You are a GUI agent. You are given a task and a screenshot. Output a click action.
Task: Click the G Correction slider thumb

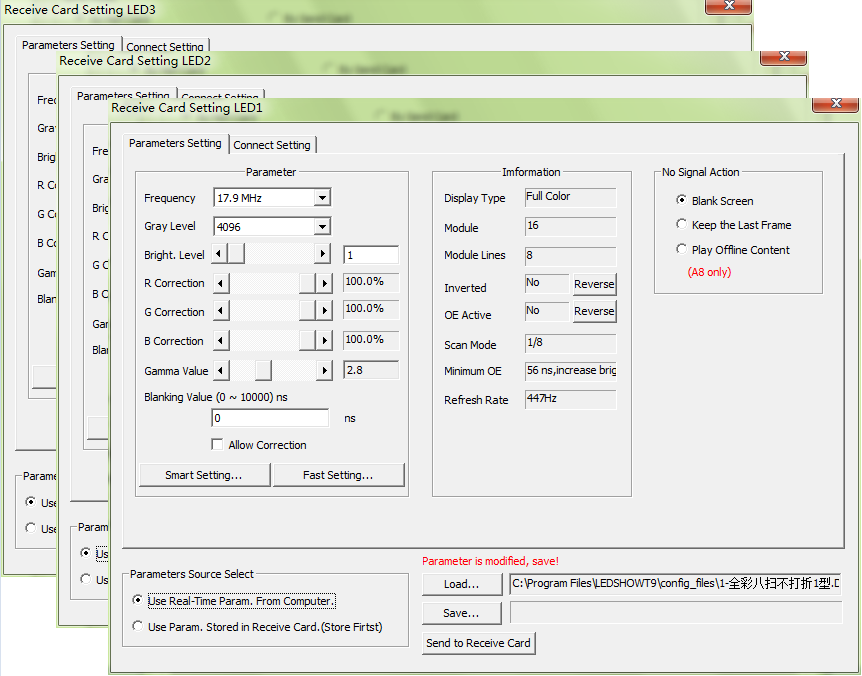coord(307,311)
